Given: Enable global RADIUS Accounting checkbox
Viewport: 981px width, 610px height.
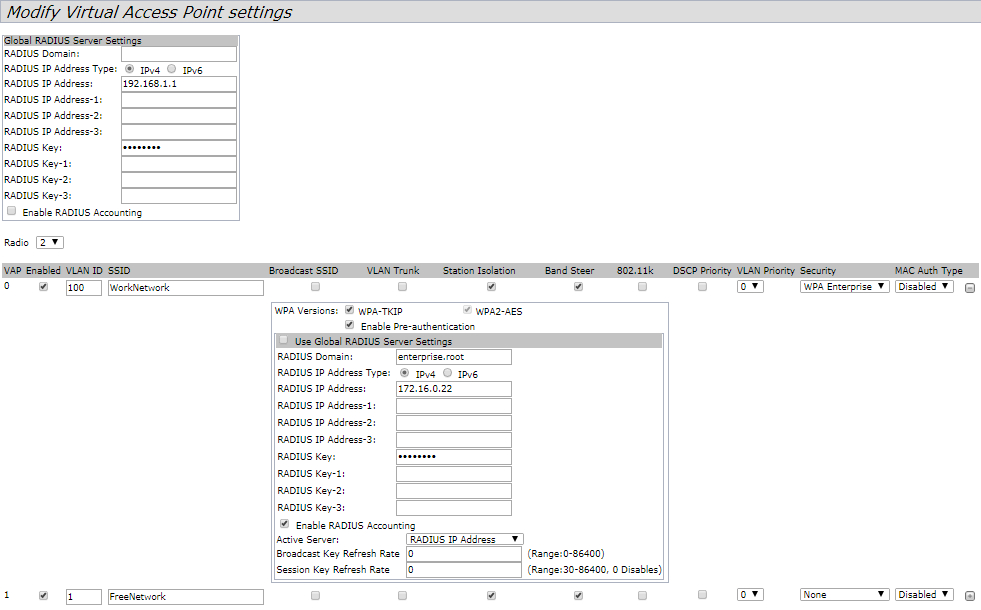Looking at the screenshot, I should (11, 211).
